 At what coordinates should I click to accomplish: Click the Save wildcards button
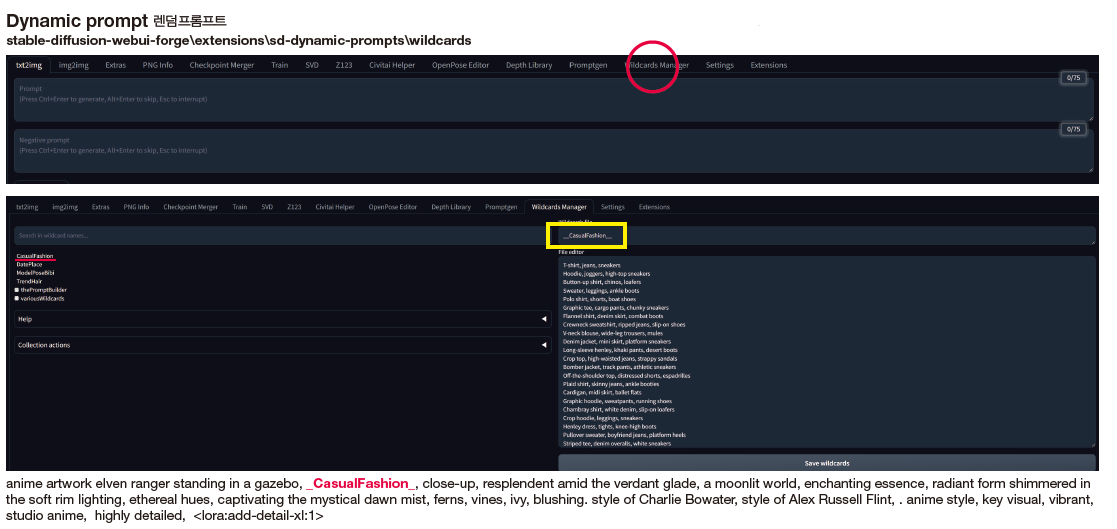pyautogui.click(x=826, y=463)
